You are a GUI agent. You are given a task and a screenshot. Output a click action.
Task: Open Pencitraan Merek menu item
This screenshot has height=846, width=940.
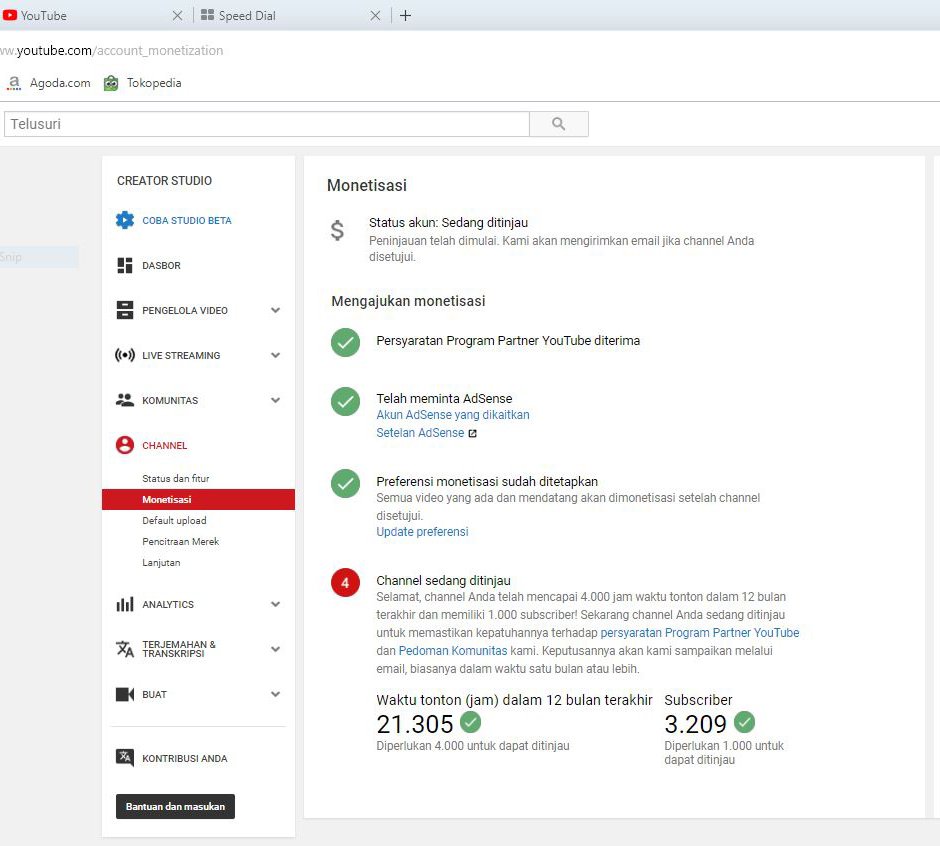click(x=180, y=541)
